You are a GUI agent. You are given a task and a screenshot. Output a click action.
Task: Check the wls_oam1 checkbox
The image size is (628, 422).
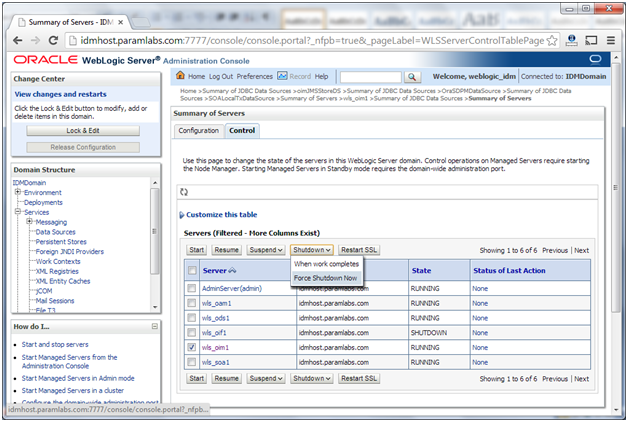192,303
